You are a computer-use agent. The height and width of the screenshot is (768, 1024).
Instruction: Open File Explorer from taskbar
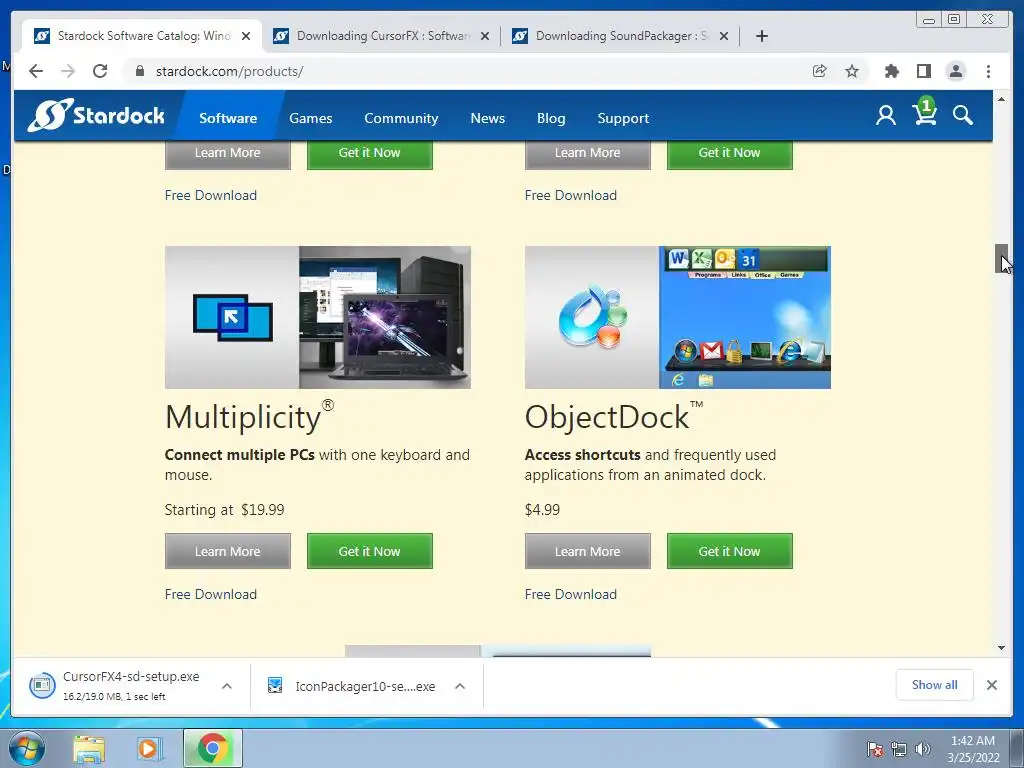[89, 748]
